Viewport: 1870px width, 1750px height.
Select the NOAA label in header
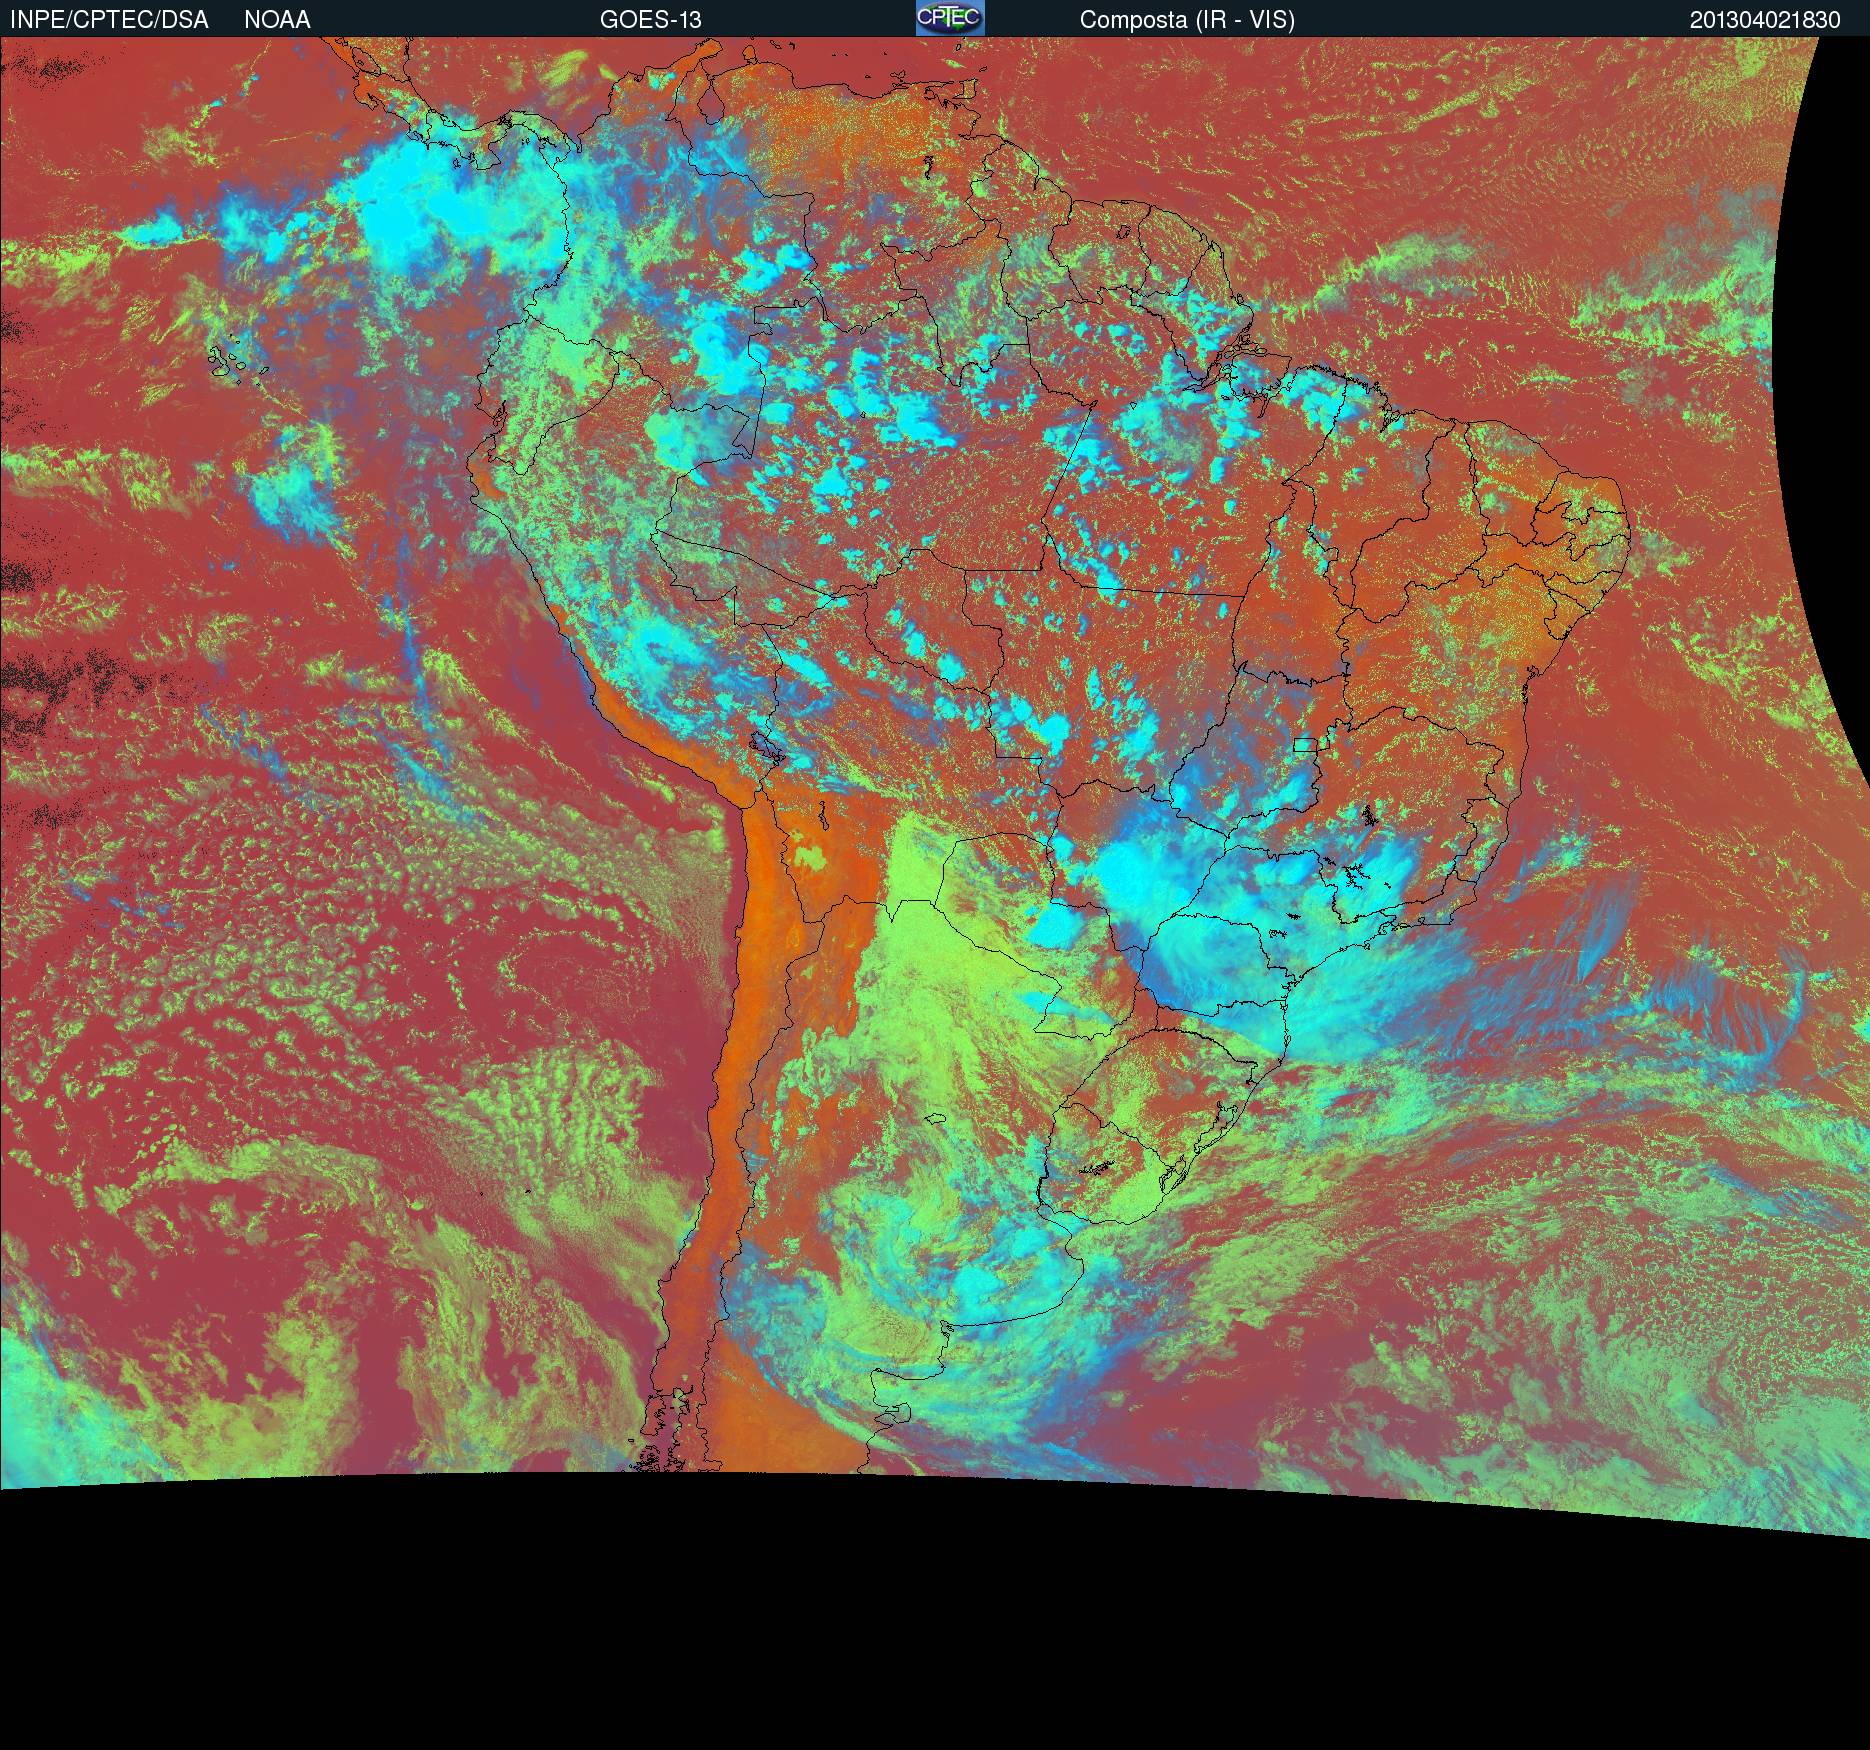[x=277, y=20]
